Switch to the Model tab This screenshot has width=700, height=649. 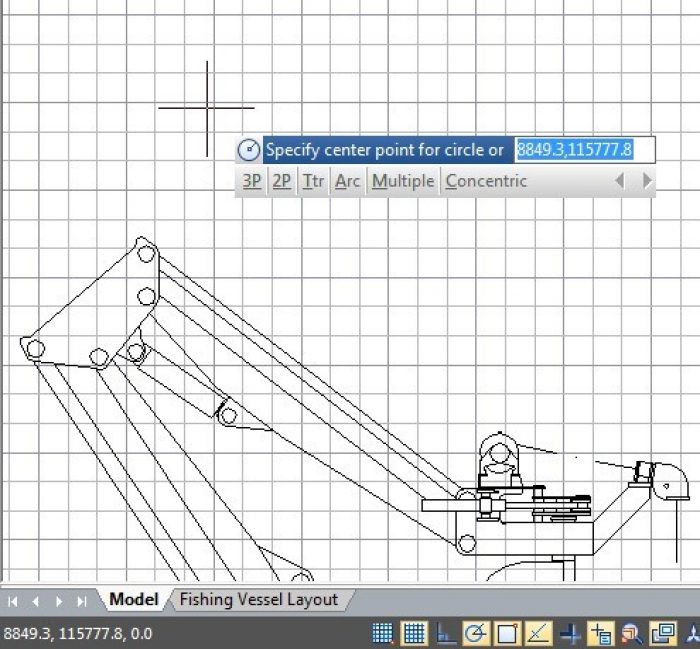pyautogui.click(x=133, y=600)
